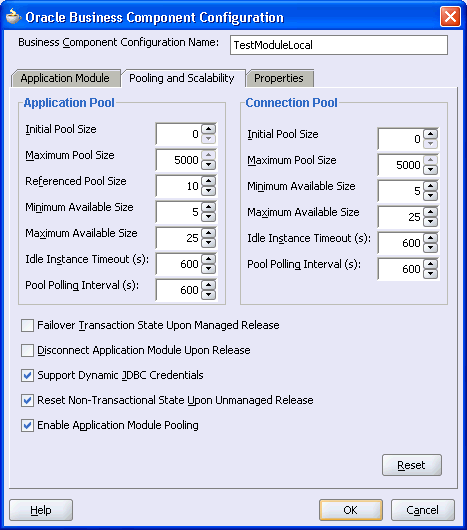Click Connection Pool Polling Interval field

click(x=401, y=269)
